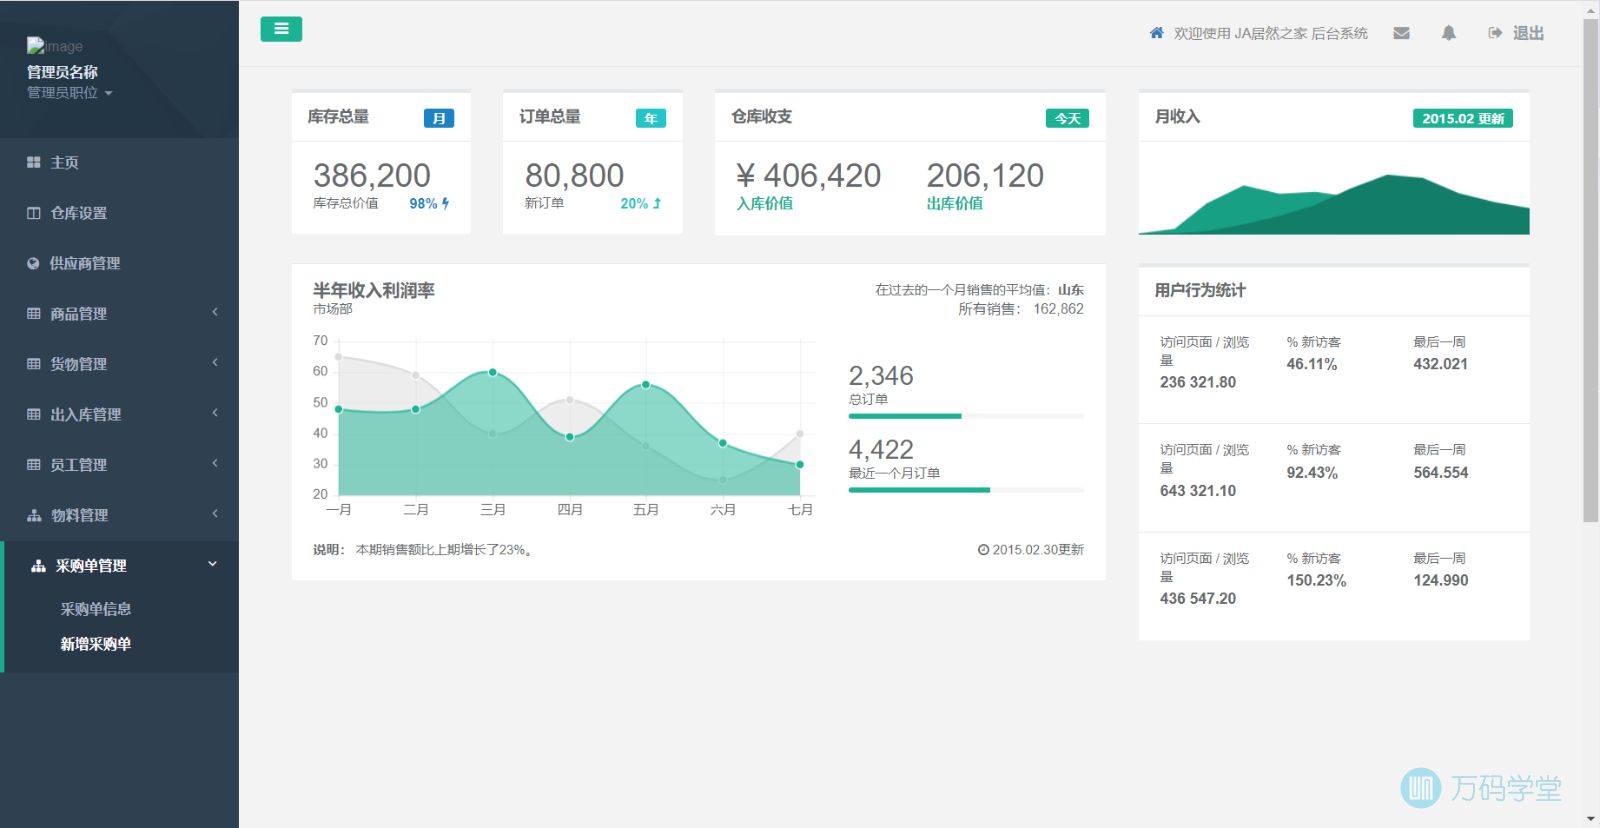Click the 五月 data point on the chart
Image resolution: width=1600 pixels, height=828 pixels.
coord(646,385)
